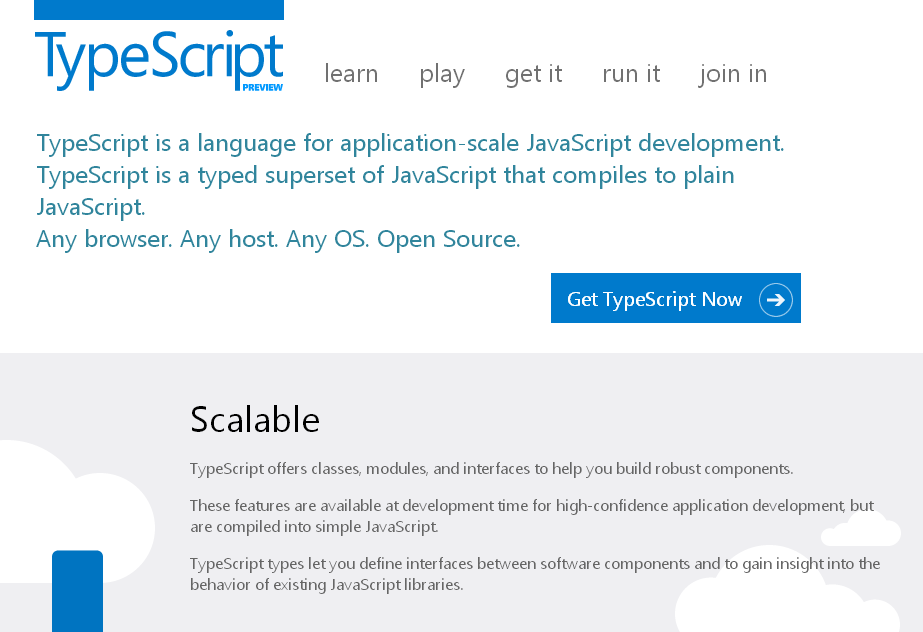
Task: Click the circled arrow icon in the button
Action: pyautogui.click(x=775, y=299)
